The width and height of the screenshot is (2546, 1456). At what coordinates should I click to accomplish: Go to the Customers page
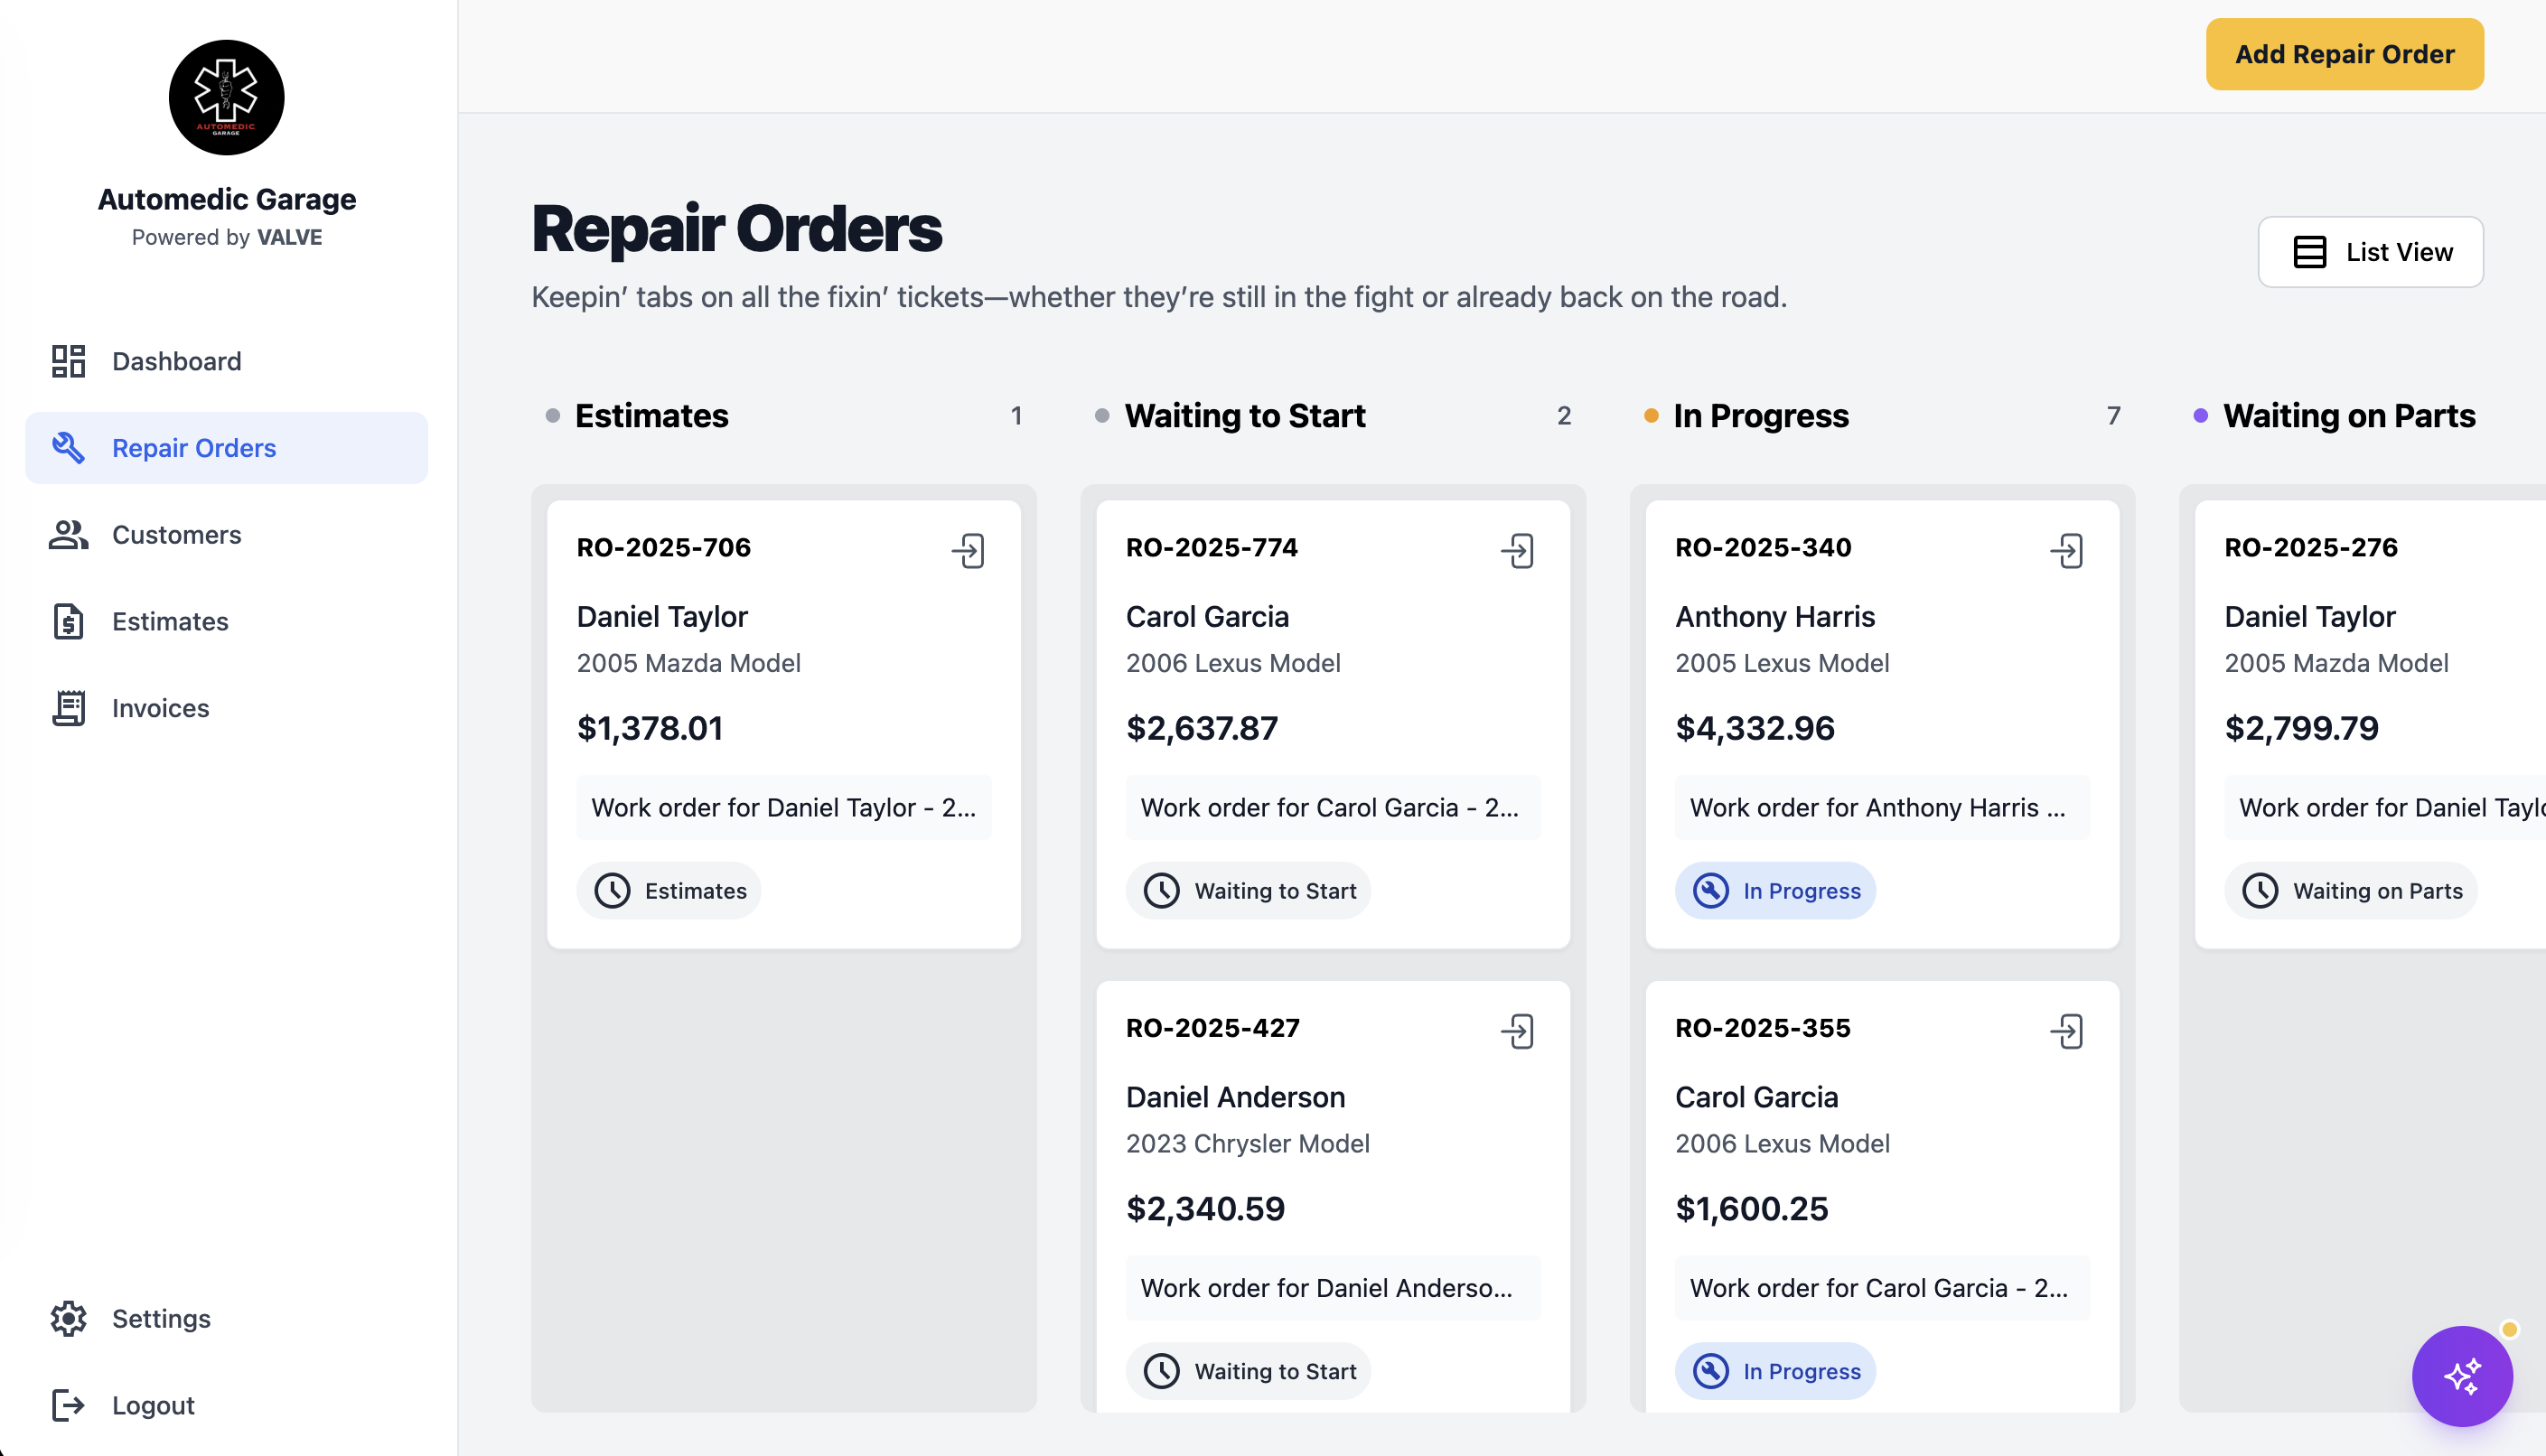pos(176,535)
